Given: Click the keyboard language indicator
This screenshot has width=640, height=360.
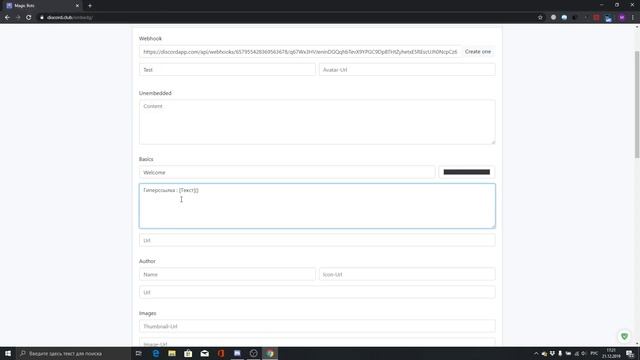Looking at the screenshot, I should click(x=594, y=353).
